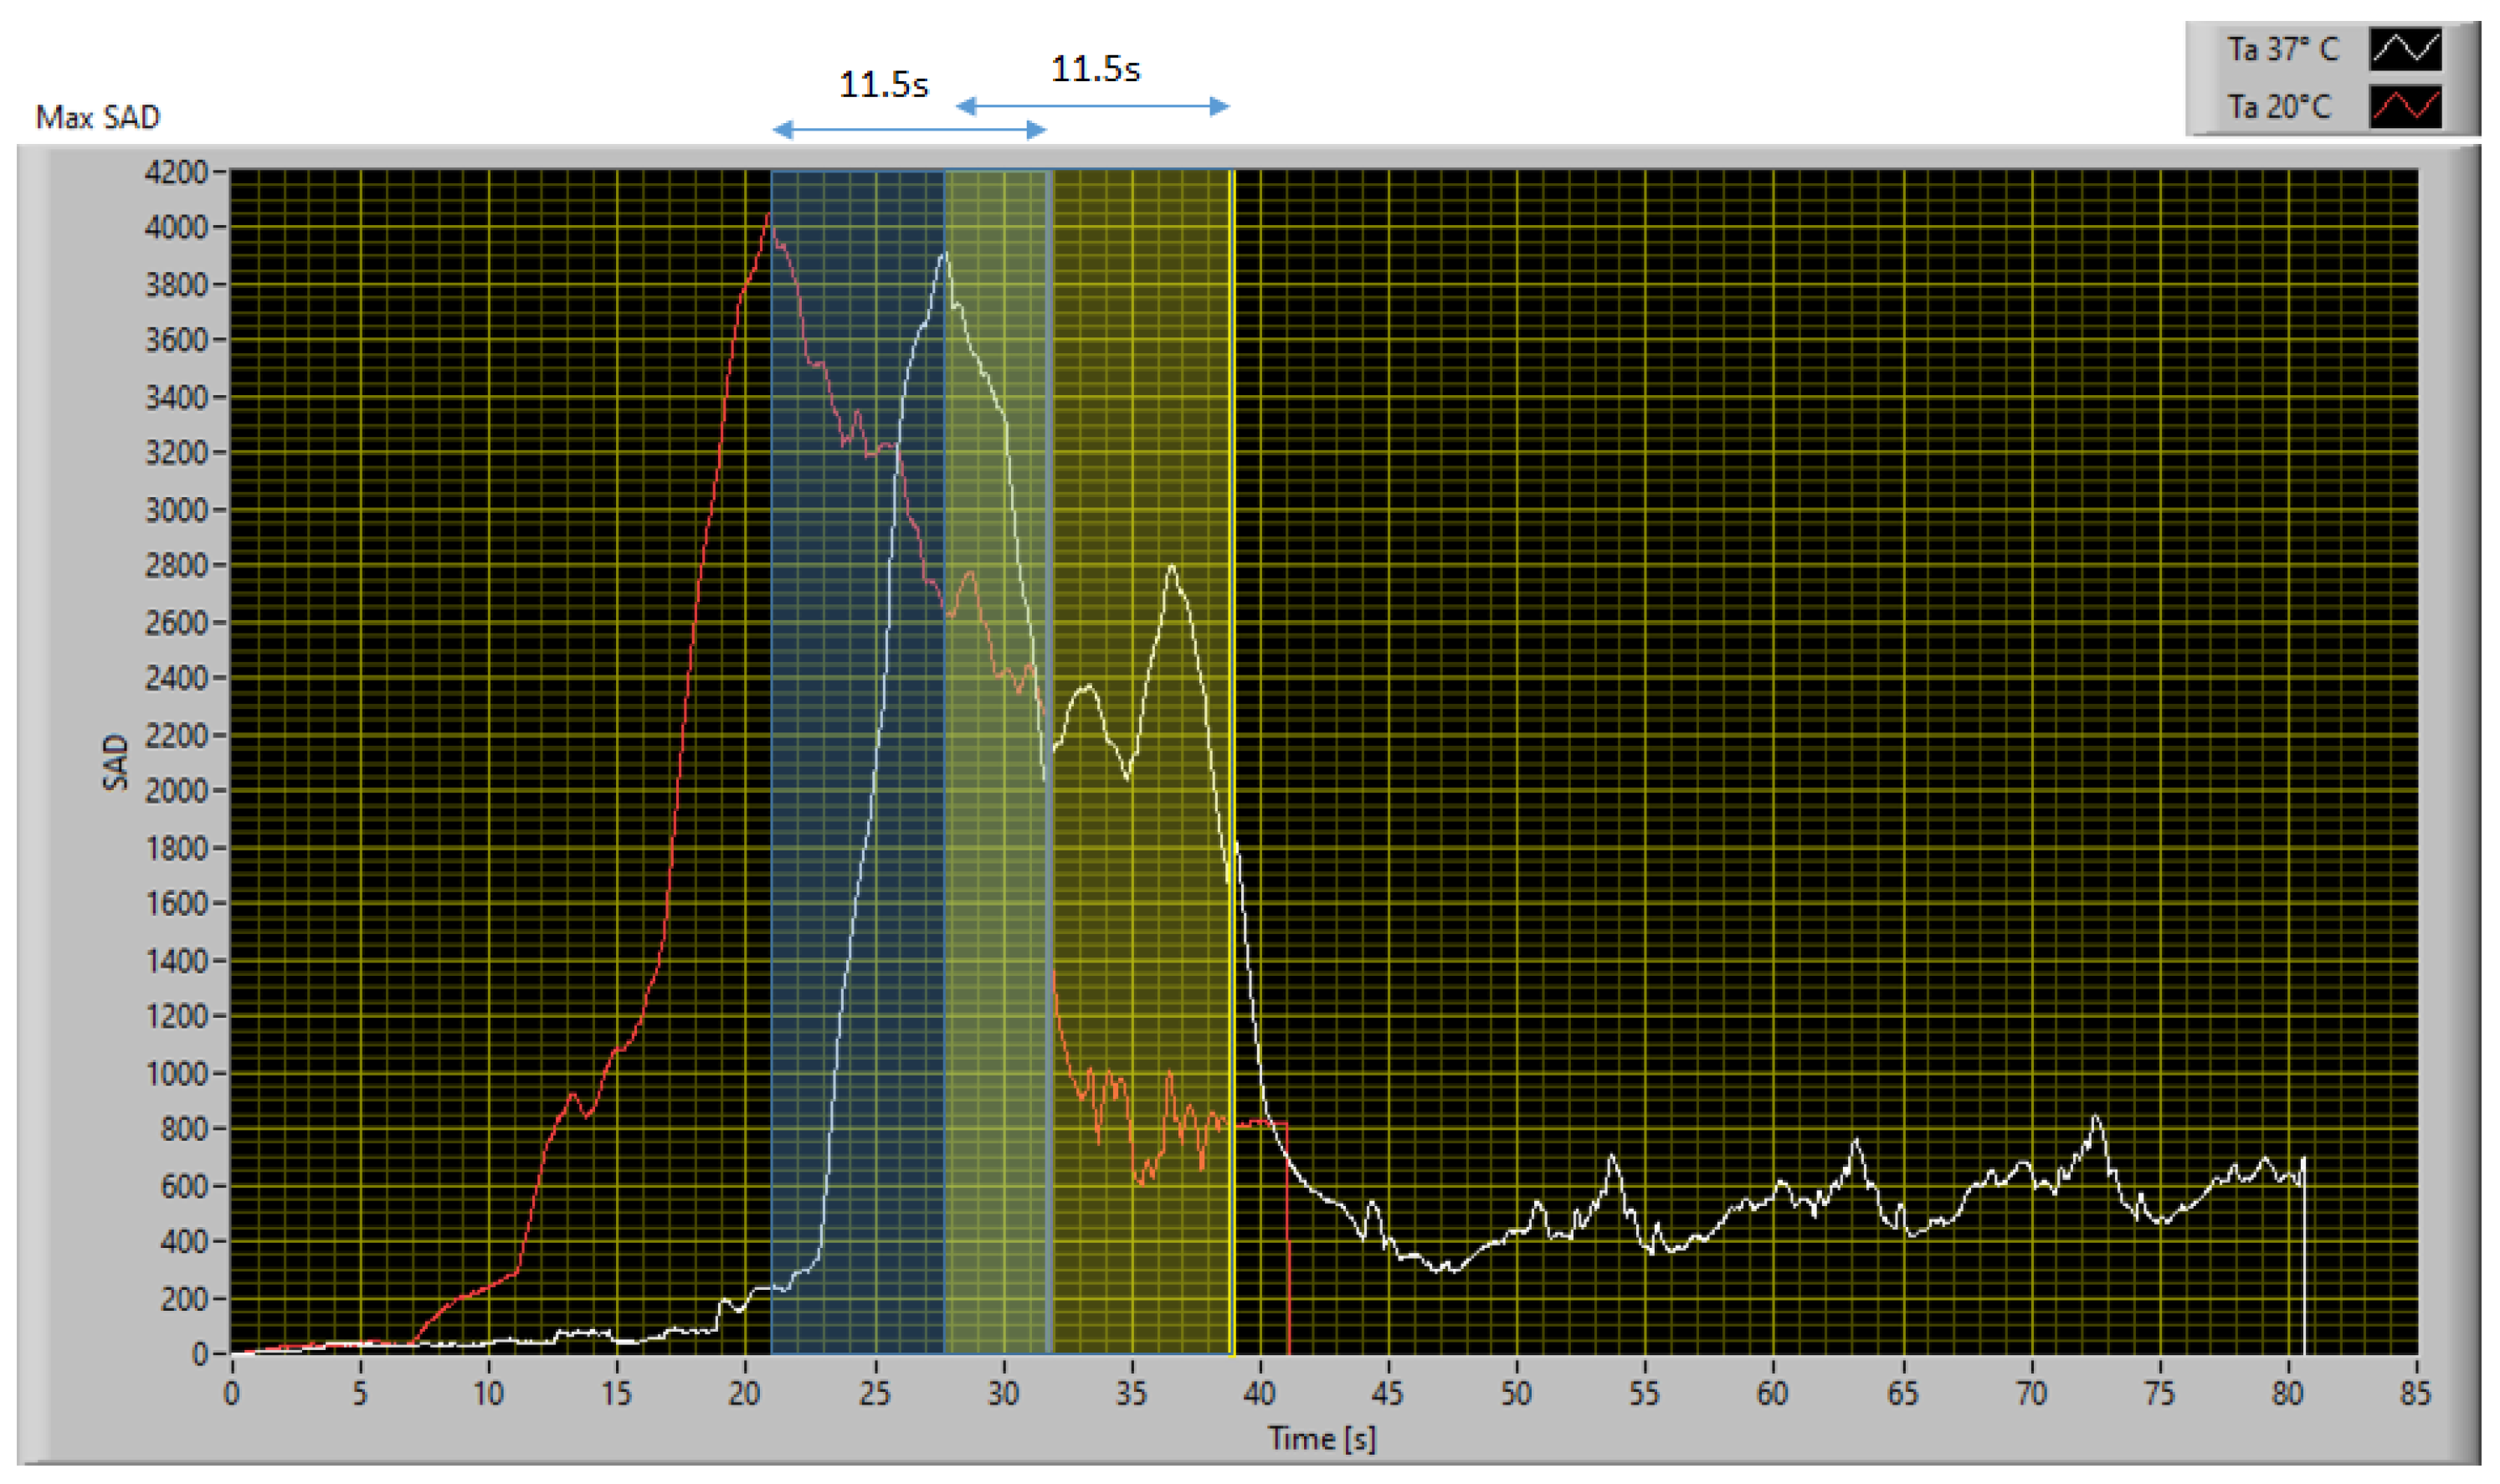Click the Max SAD graph title

(97, 118)
